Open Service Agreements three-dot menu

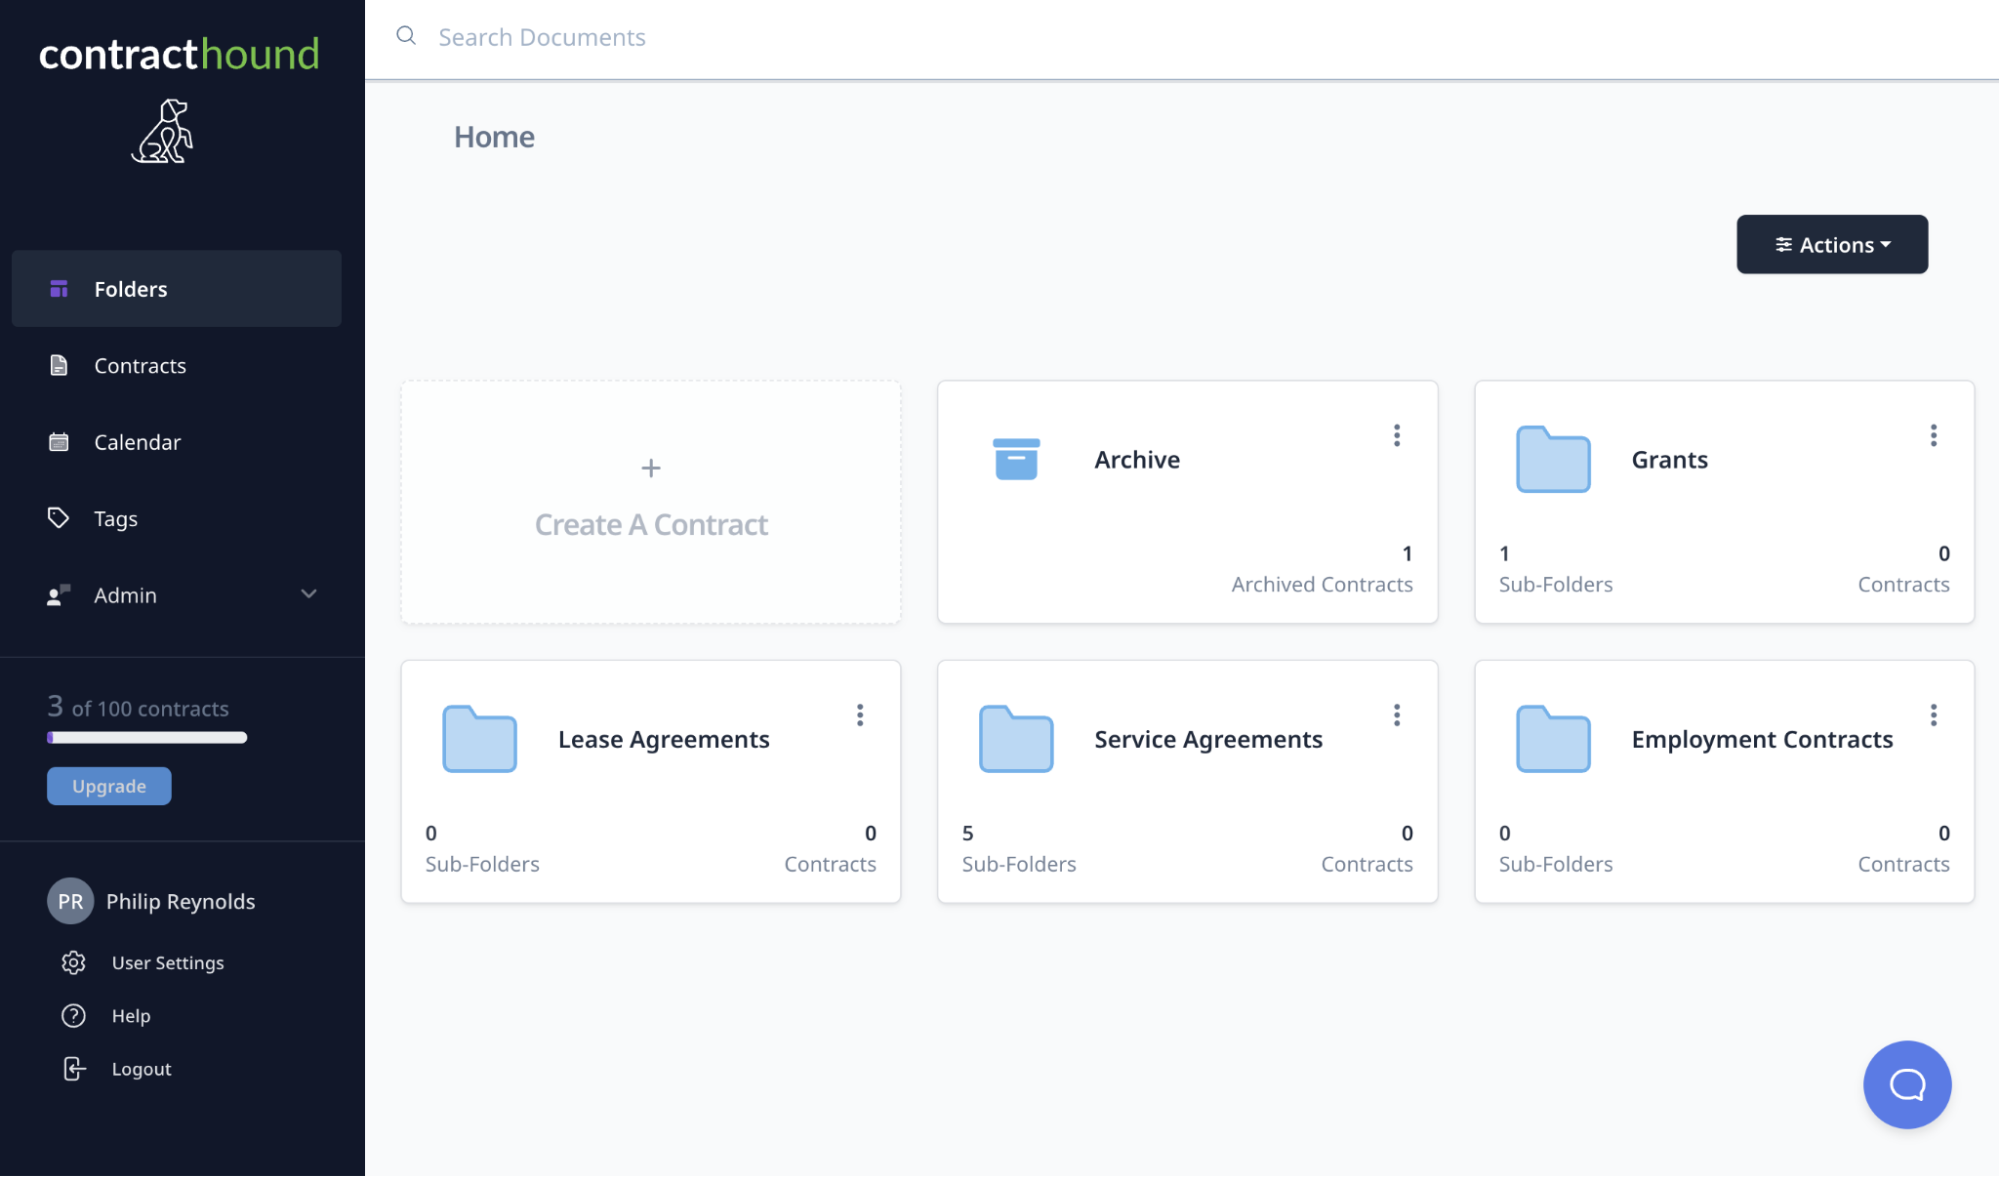point(1396,715)
